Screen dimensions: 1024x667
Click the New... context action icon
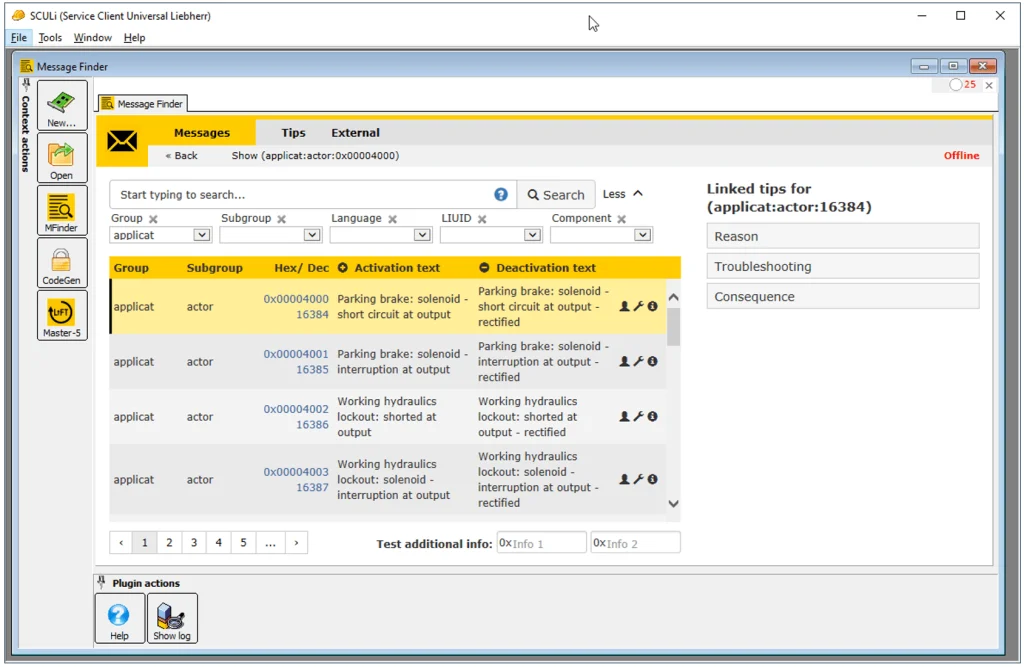point(62,104)
